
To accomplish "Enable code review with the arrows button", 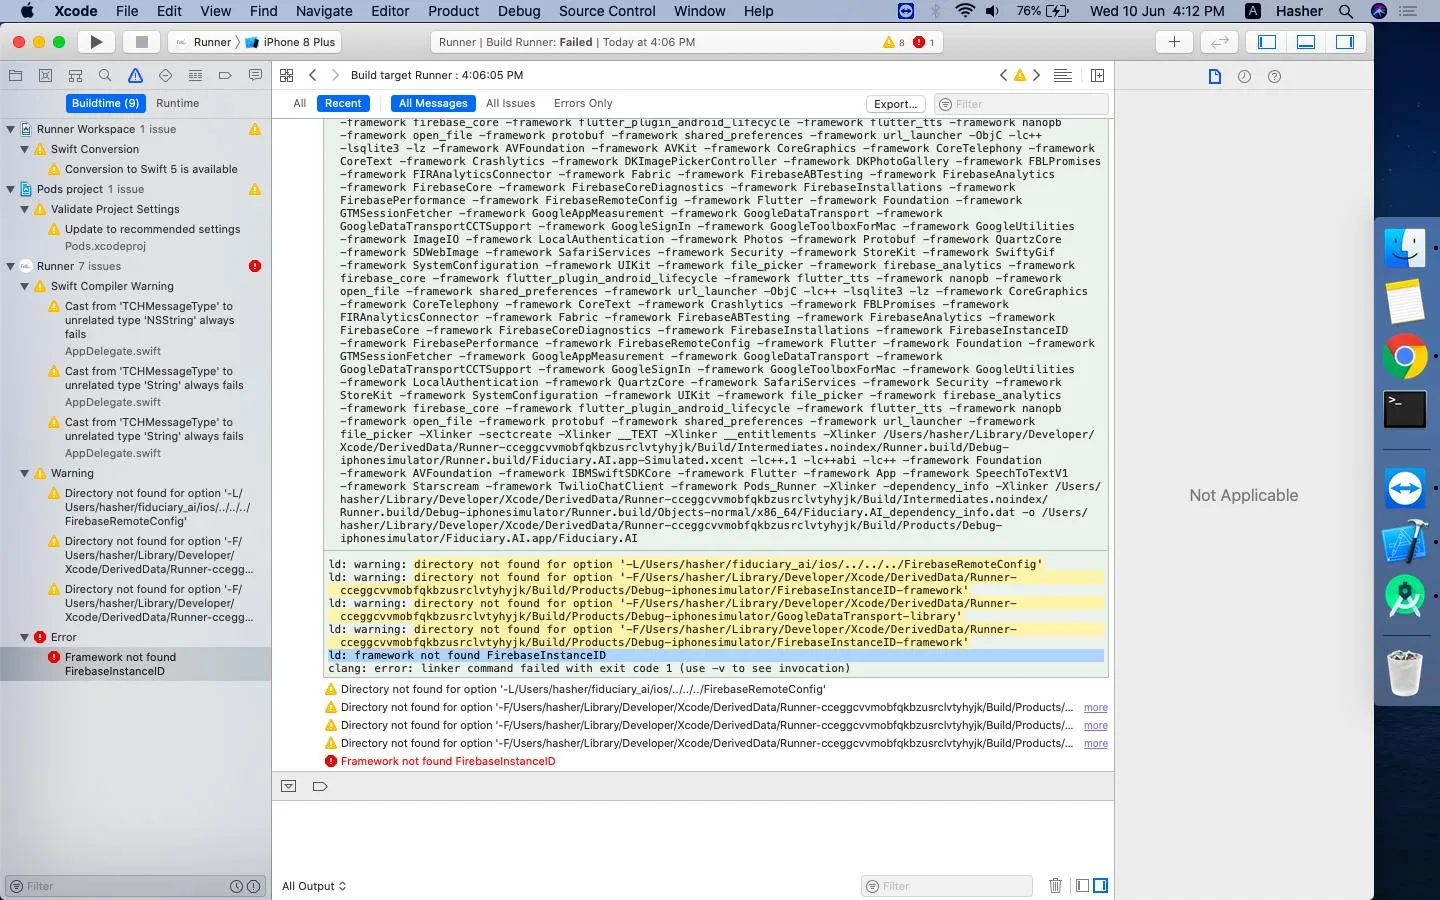I will click(1219, 42).
